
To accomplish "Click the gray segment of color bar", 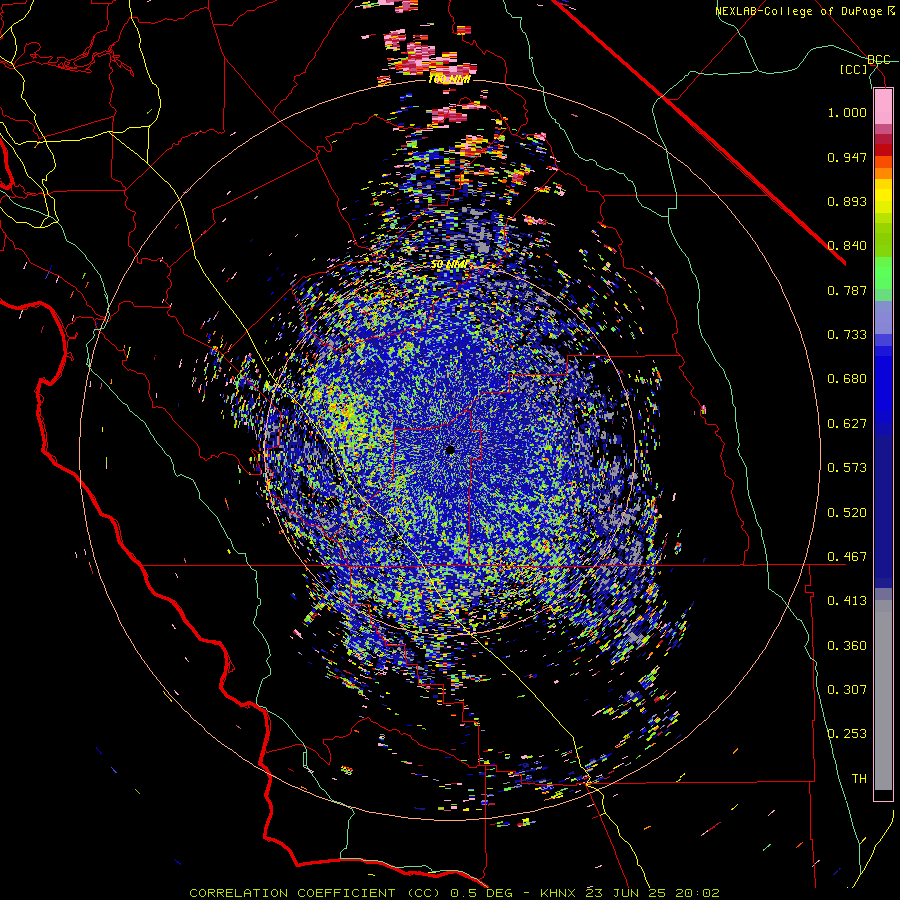I will pyautogui.click(x=883, y=695).
